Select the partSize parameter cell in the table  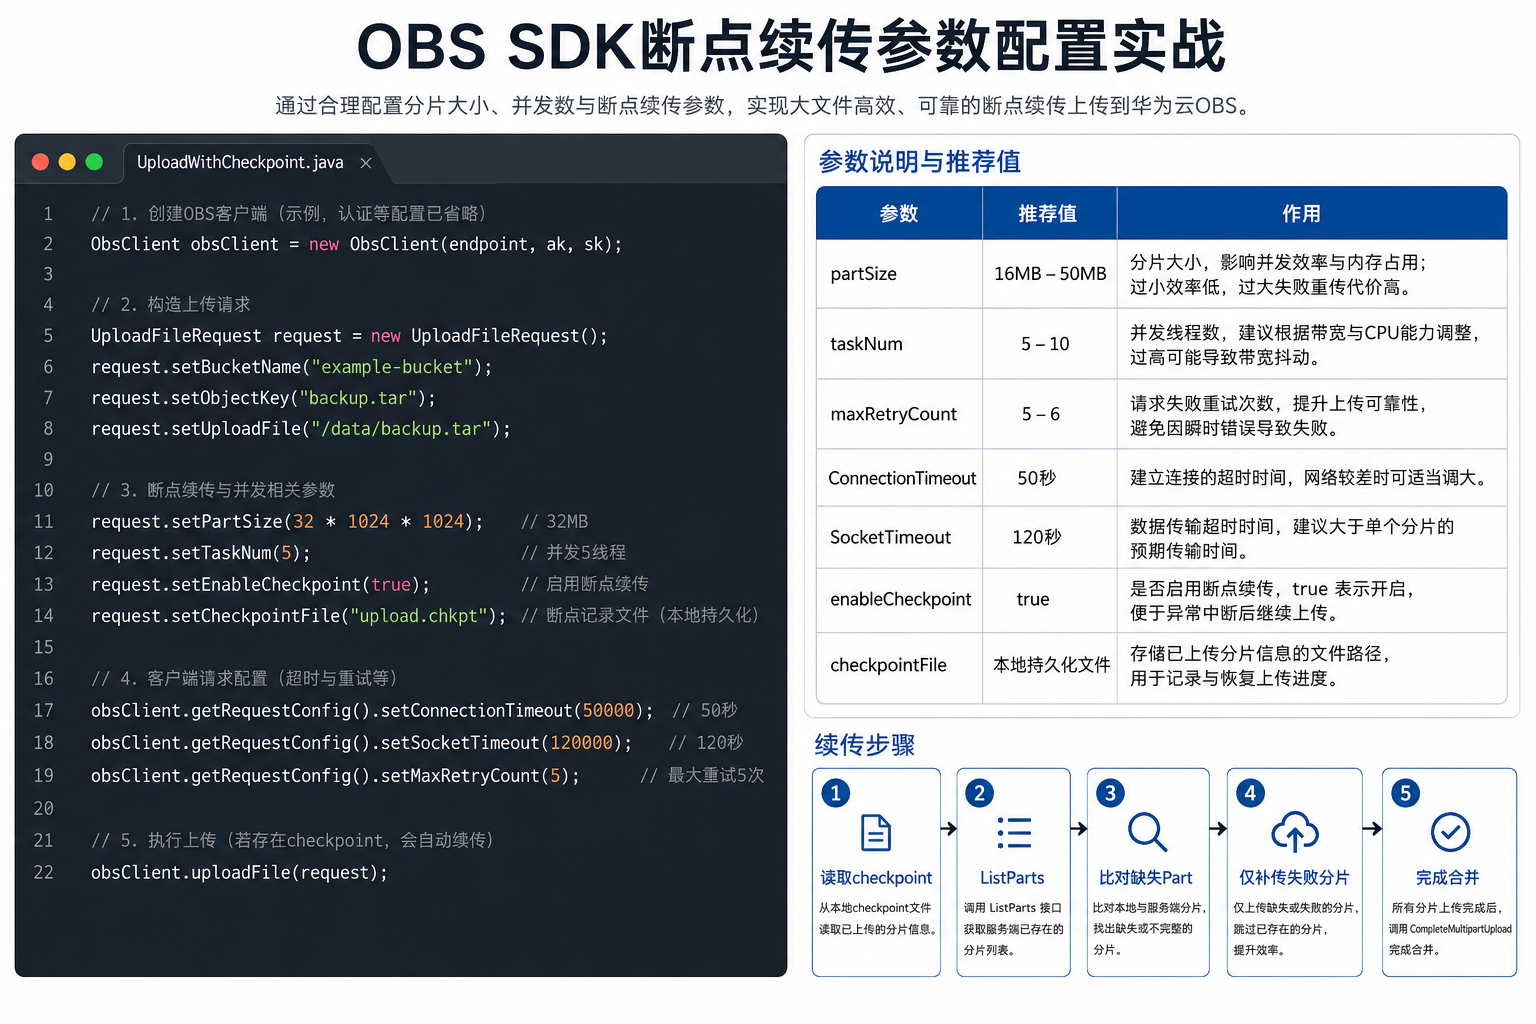[899, 274]
